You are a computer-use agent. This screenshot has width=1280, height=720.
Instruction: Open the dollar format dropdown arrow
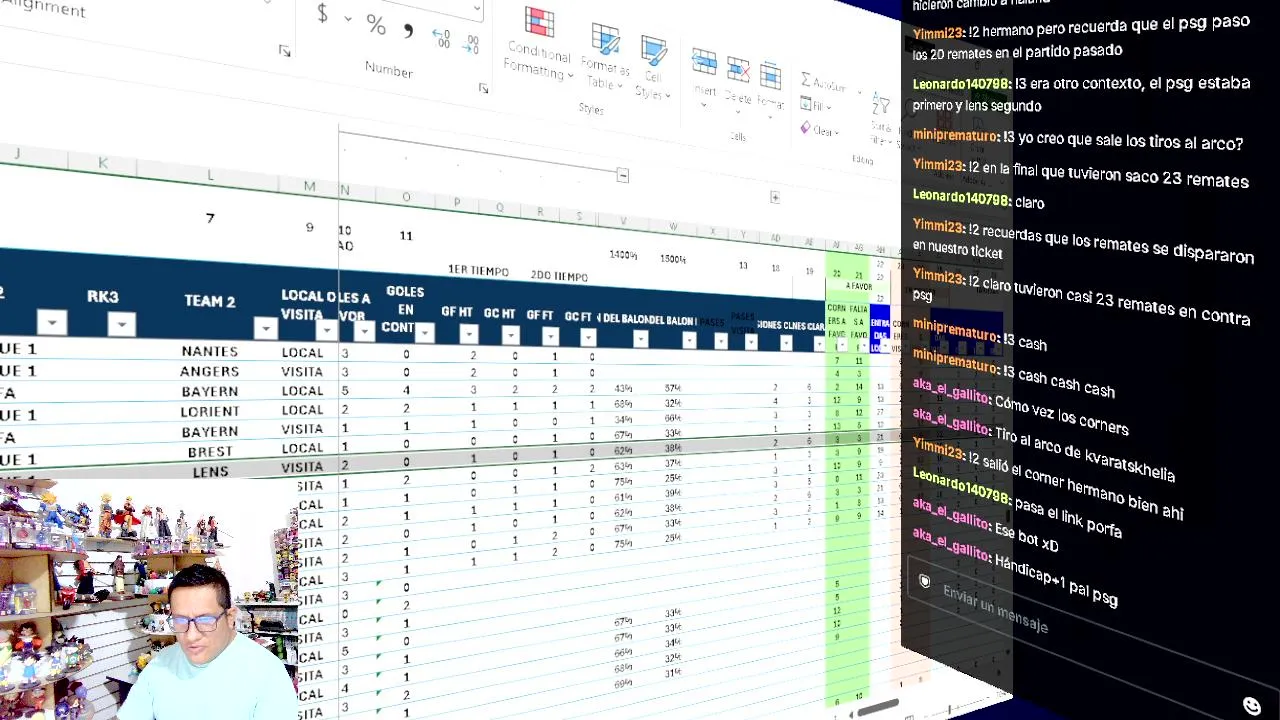click(347, 18)
